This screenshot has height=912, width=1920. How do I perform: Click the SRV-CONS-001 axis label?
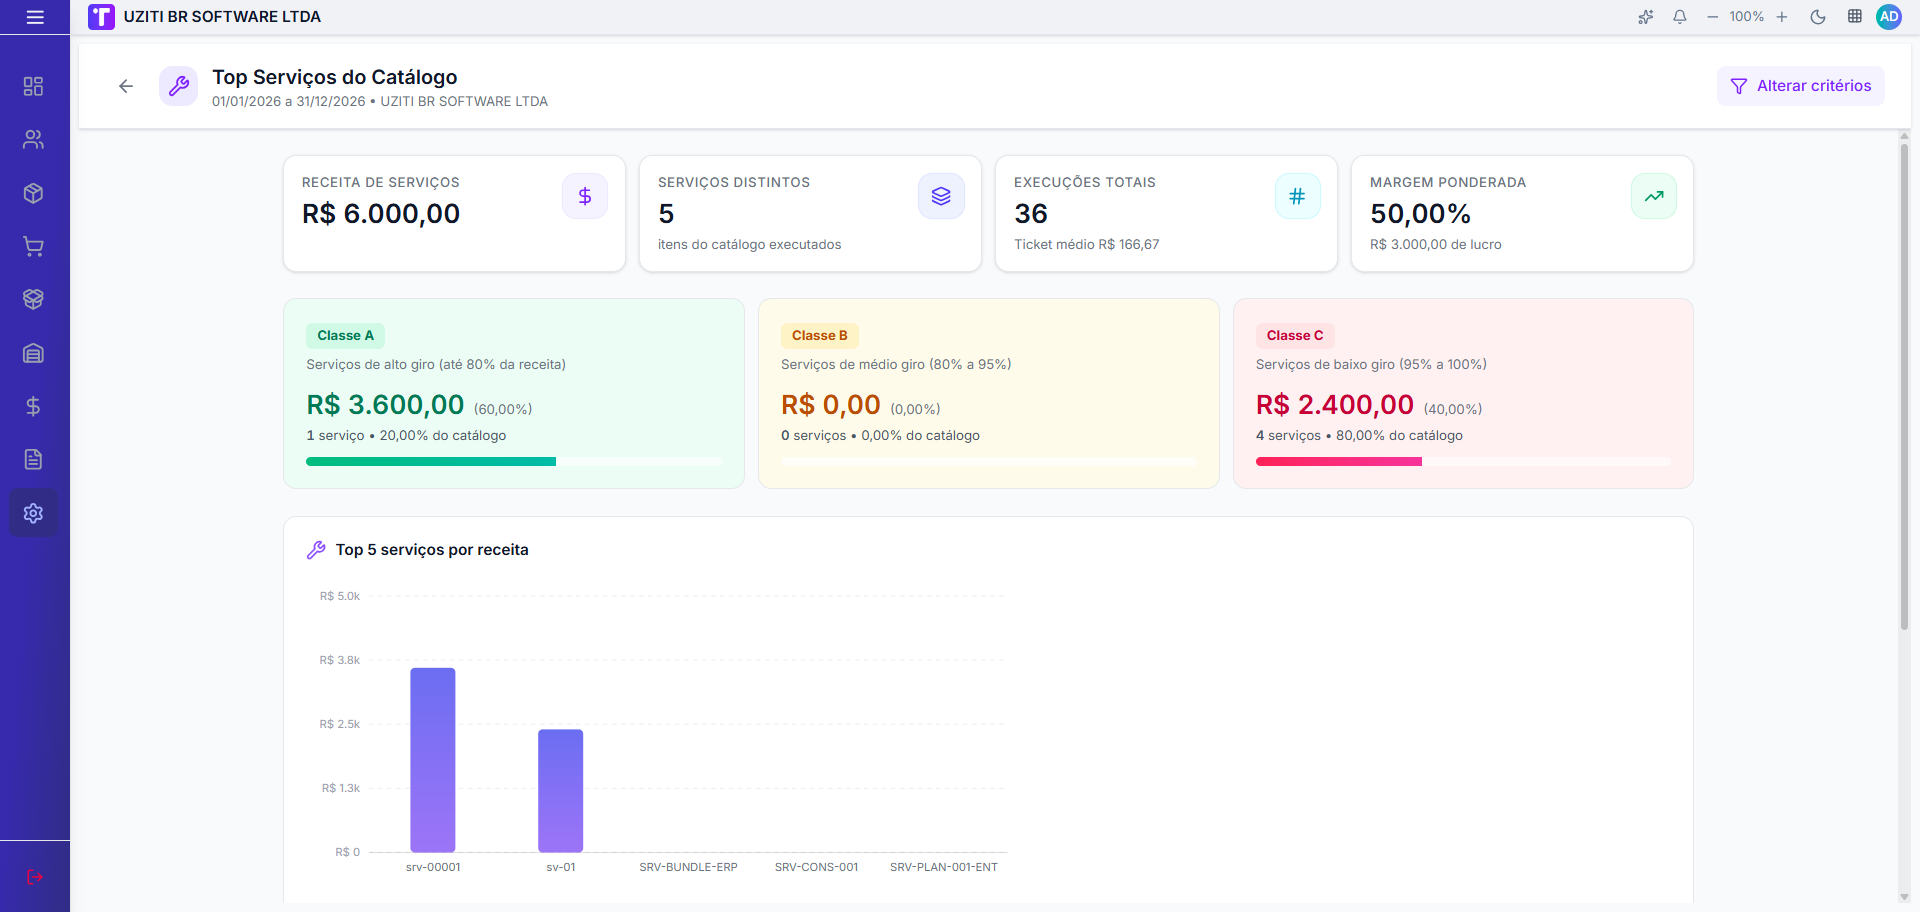point(817,868)
